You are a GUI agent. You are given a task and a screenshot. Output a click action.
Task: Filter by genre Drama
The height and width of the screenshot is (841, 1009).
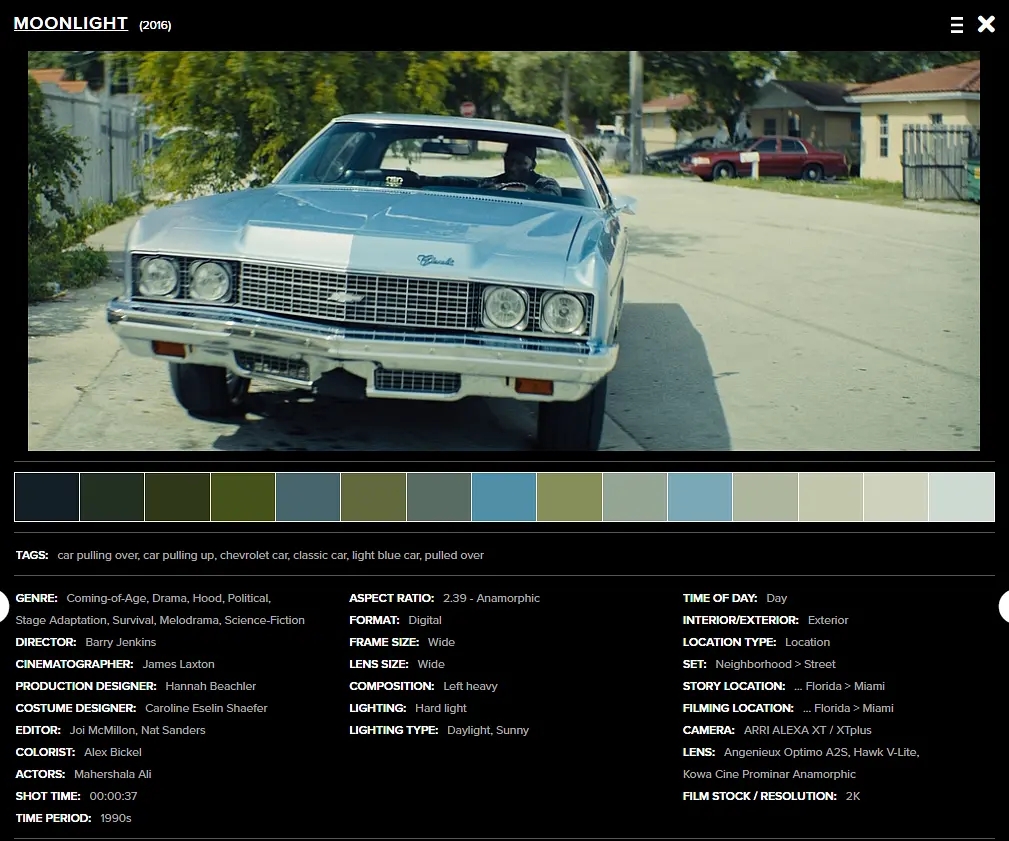click(169, 598)
